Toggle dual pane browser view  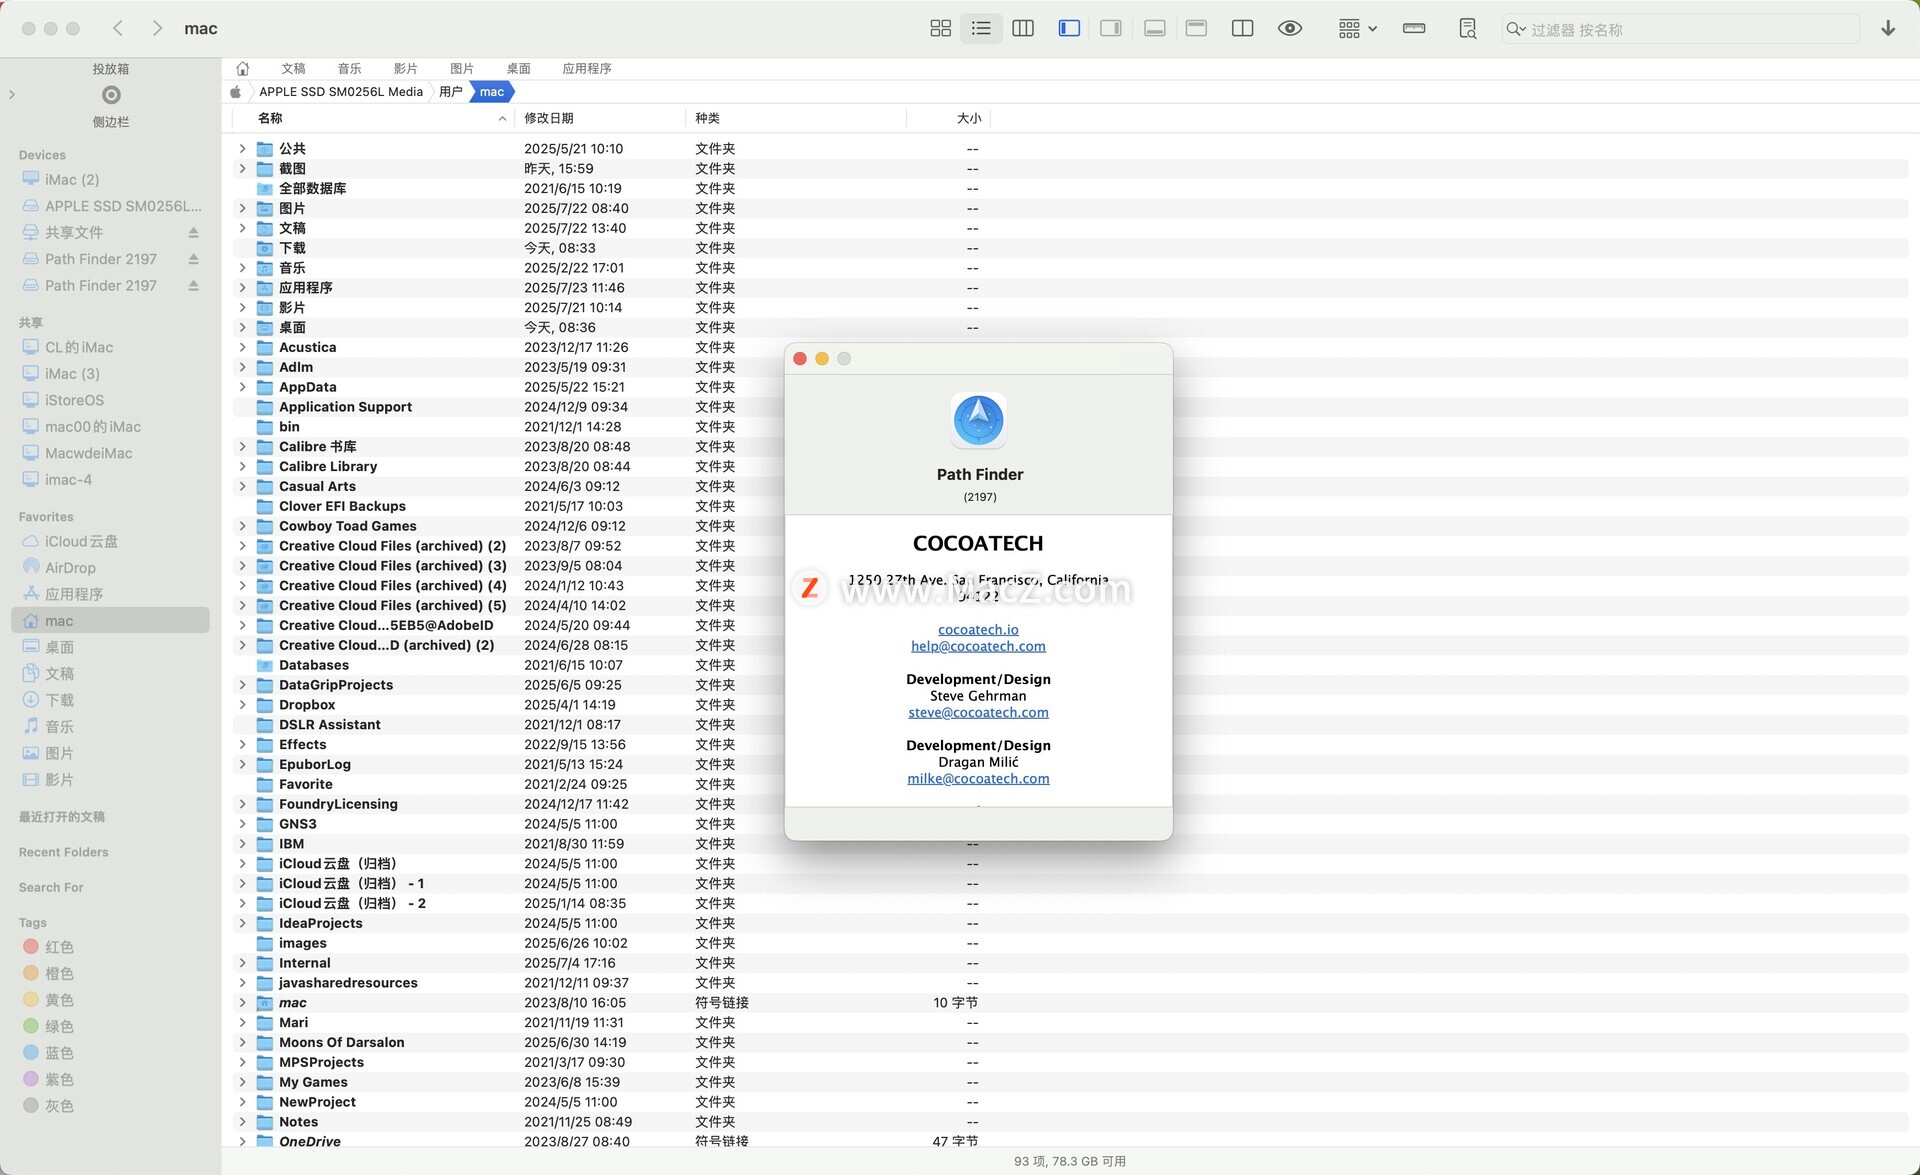[1242, 29]
